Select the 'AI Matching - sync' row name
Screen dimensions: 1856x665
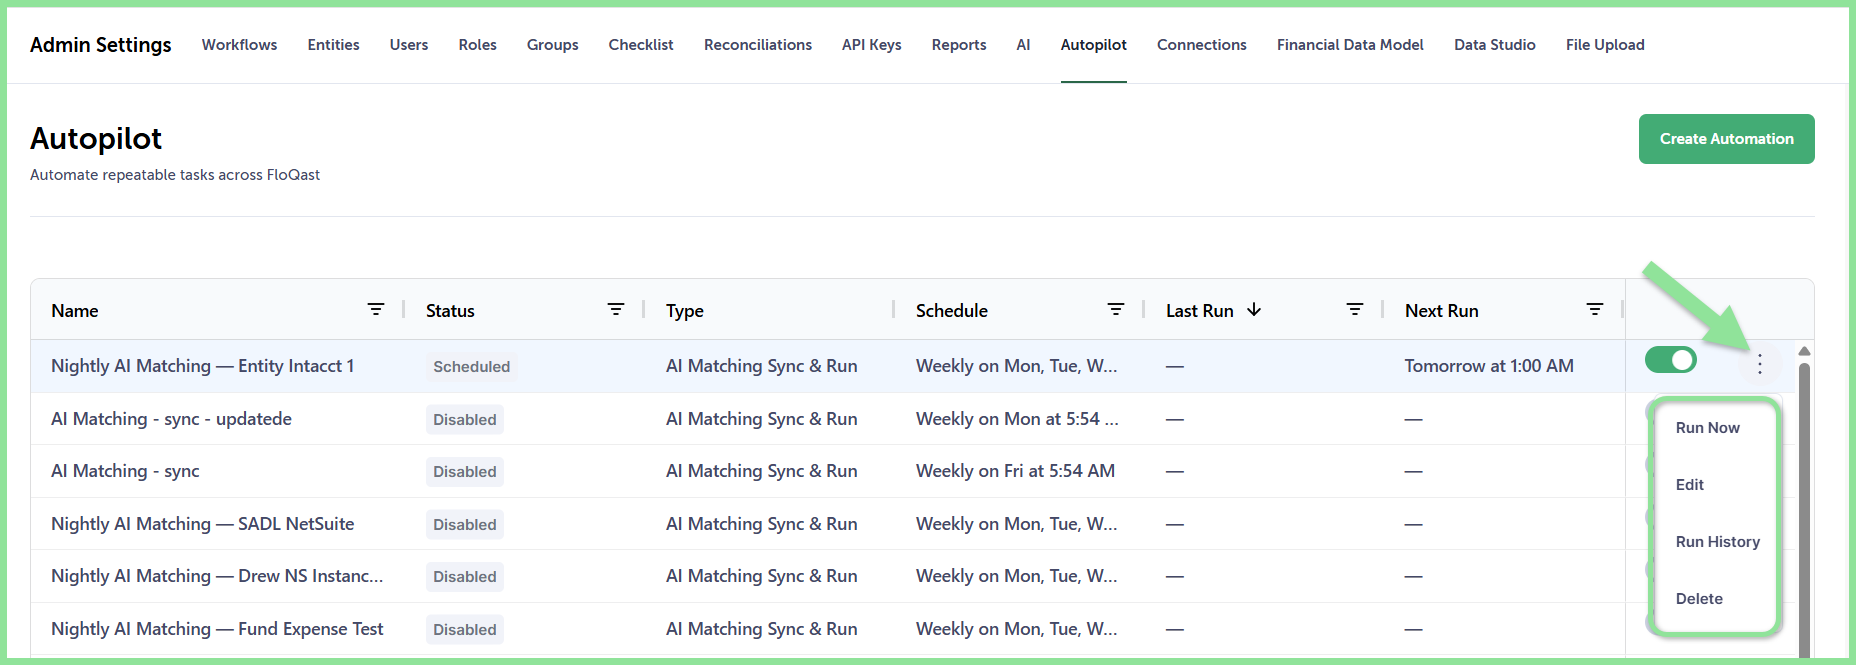(x=125, y=471)
